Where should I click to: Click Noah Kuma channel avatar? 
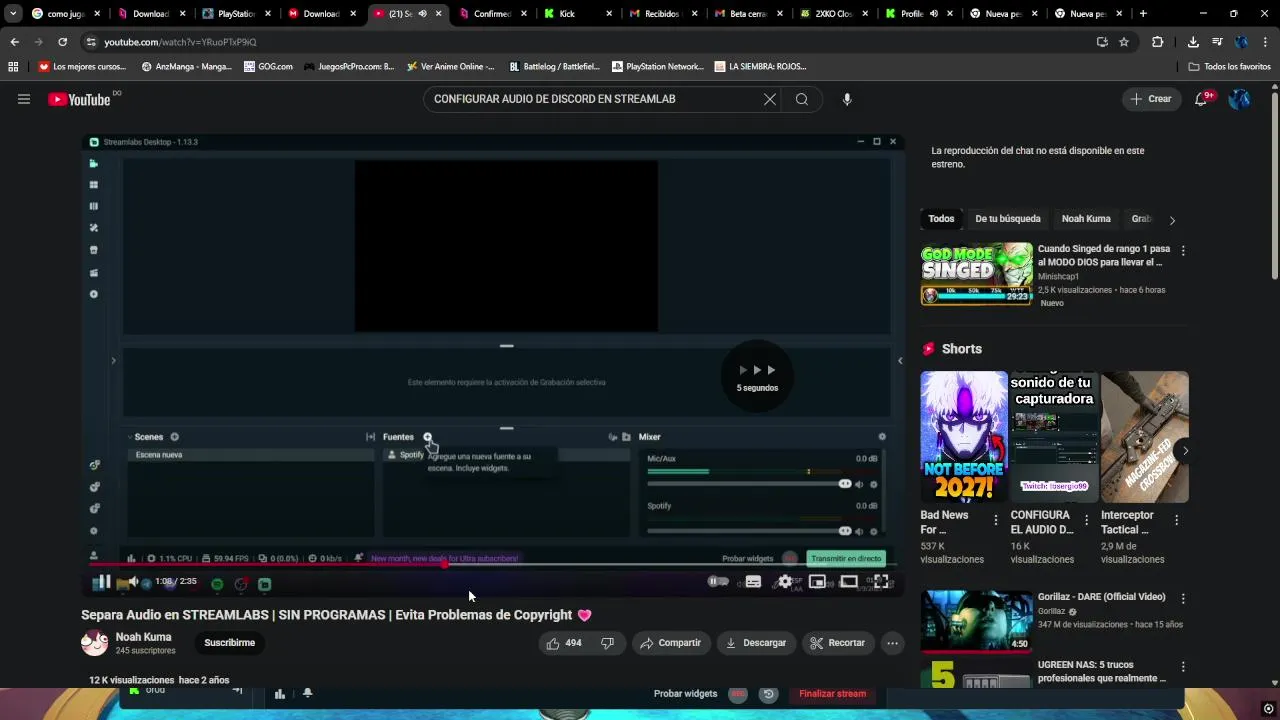(x=94, y=643)
